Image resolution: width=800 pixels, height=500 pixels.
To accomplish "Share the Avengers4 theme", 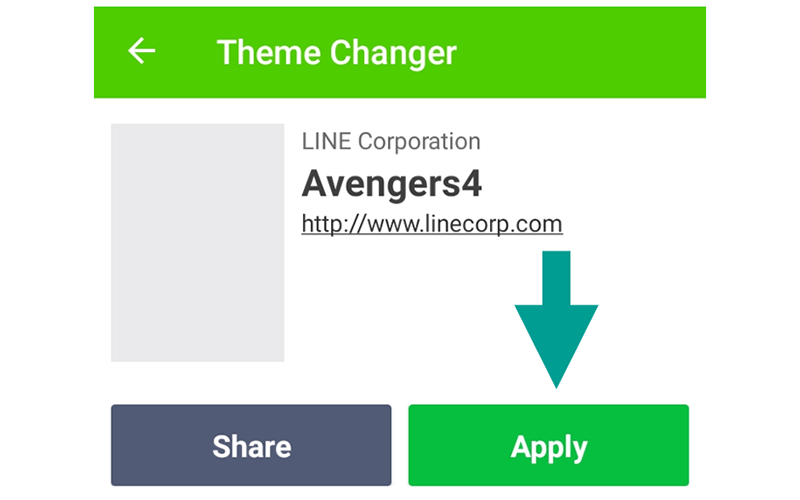I will (x=251, y=445).
